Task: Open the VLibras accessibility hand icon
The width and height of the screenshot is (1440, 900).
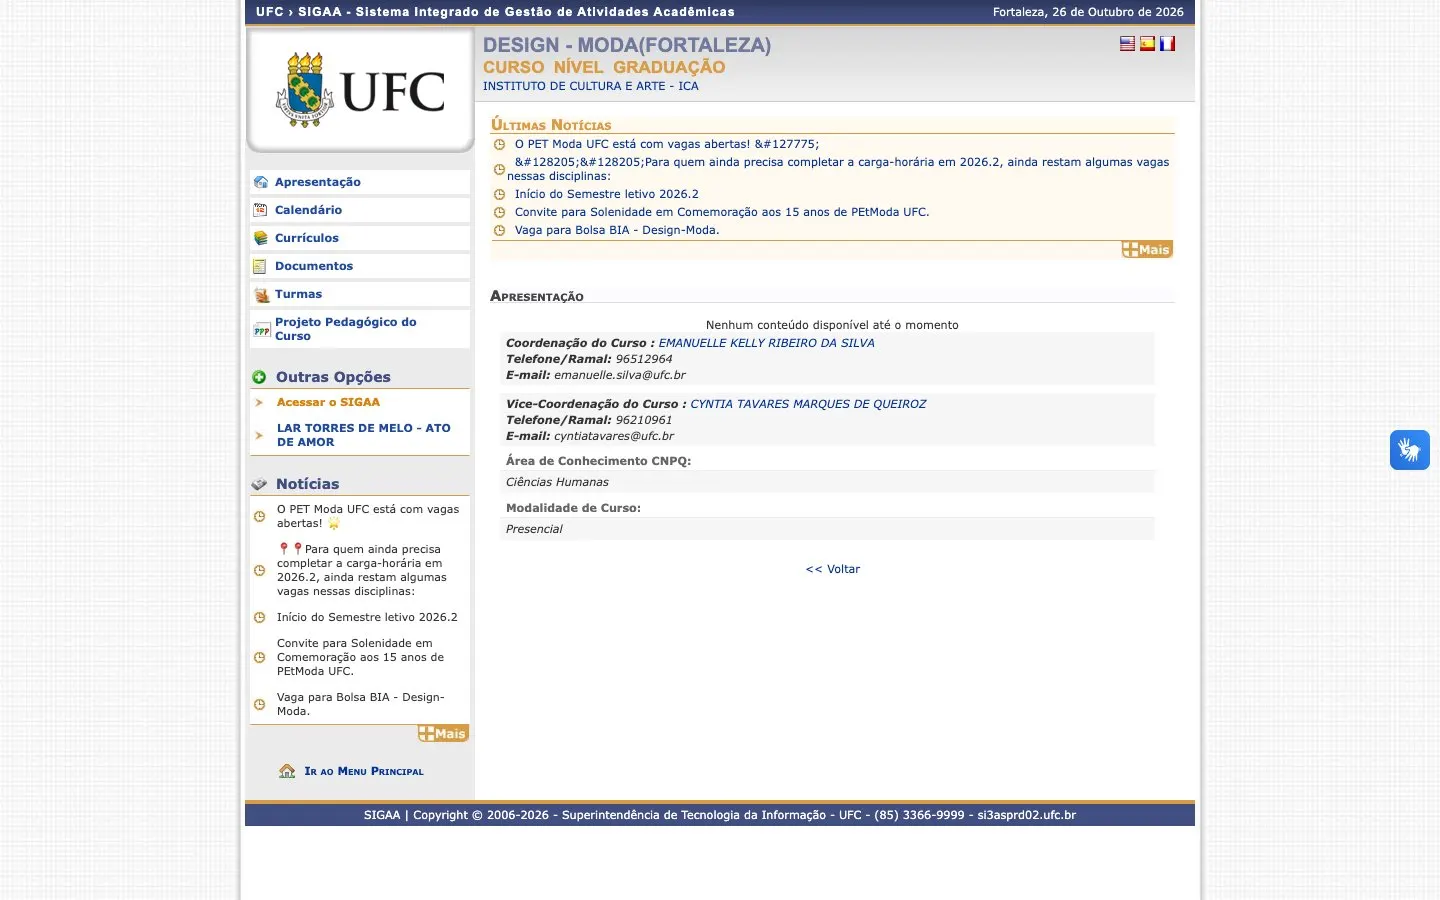Action: (1410, 450)
